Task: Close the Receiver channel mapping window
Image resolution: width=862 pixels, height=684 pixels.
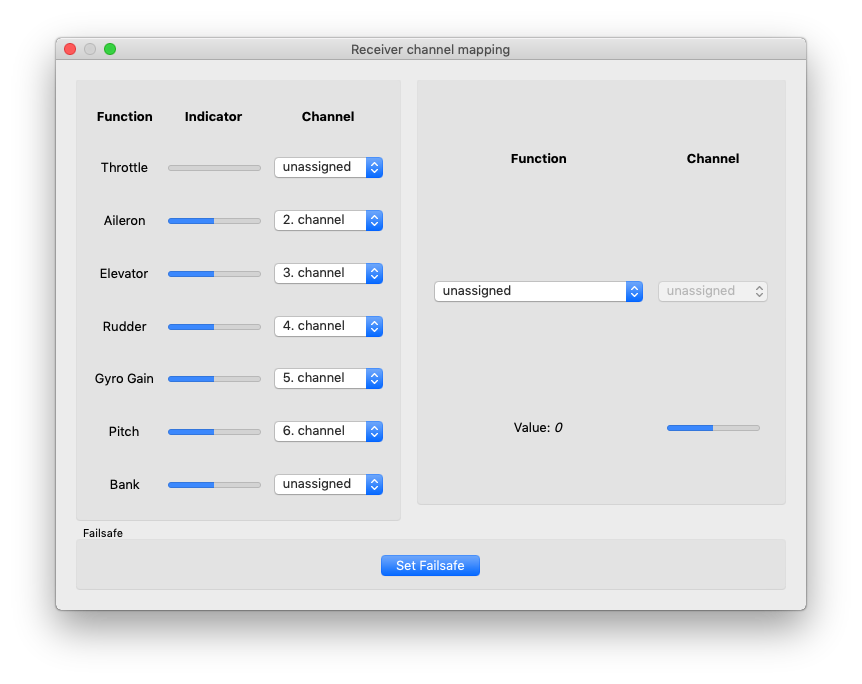Action: pos(70,49)
